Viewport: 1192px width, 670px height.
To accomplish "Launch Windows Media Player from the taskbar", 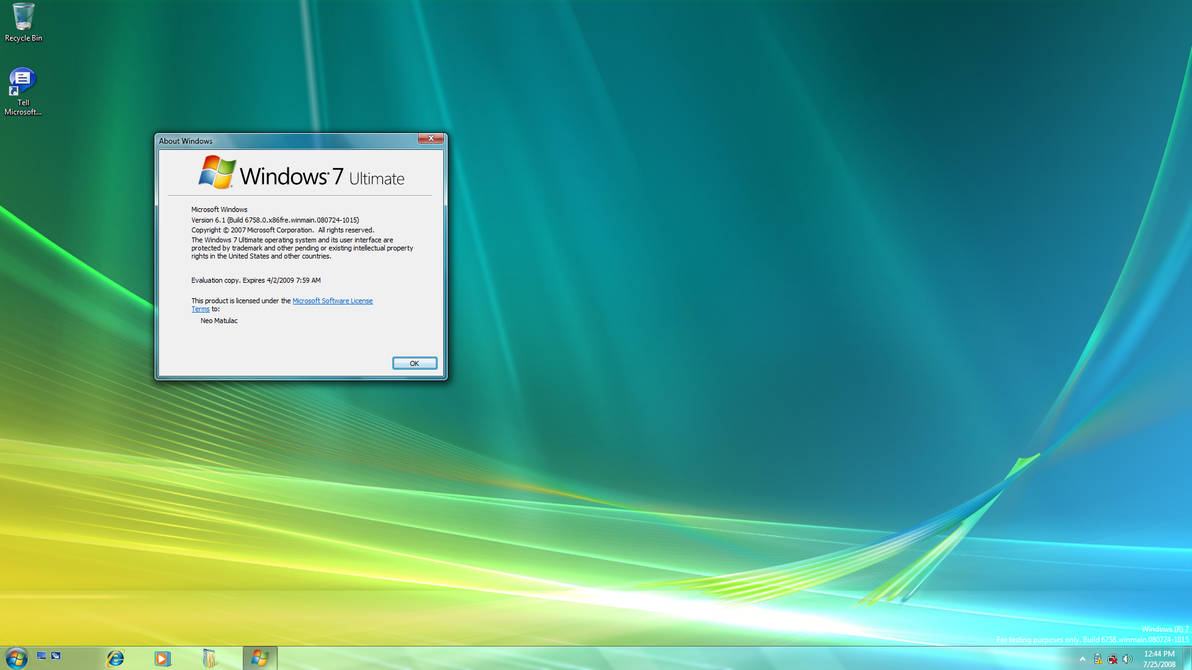I will pos(163,659).
